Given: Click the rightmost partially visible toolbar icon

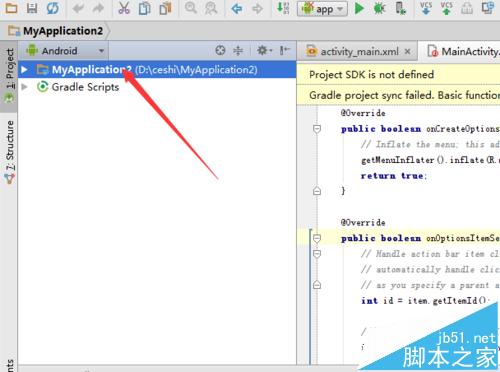Looking at the screenshot, I should point(488,8).
